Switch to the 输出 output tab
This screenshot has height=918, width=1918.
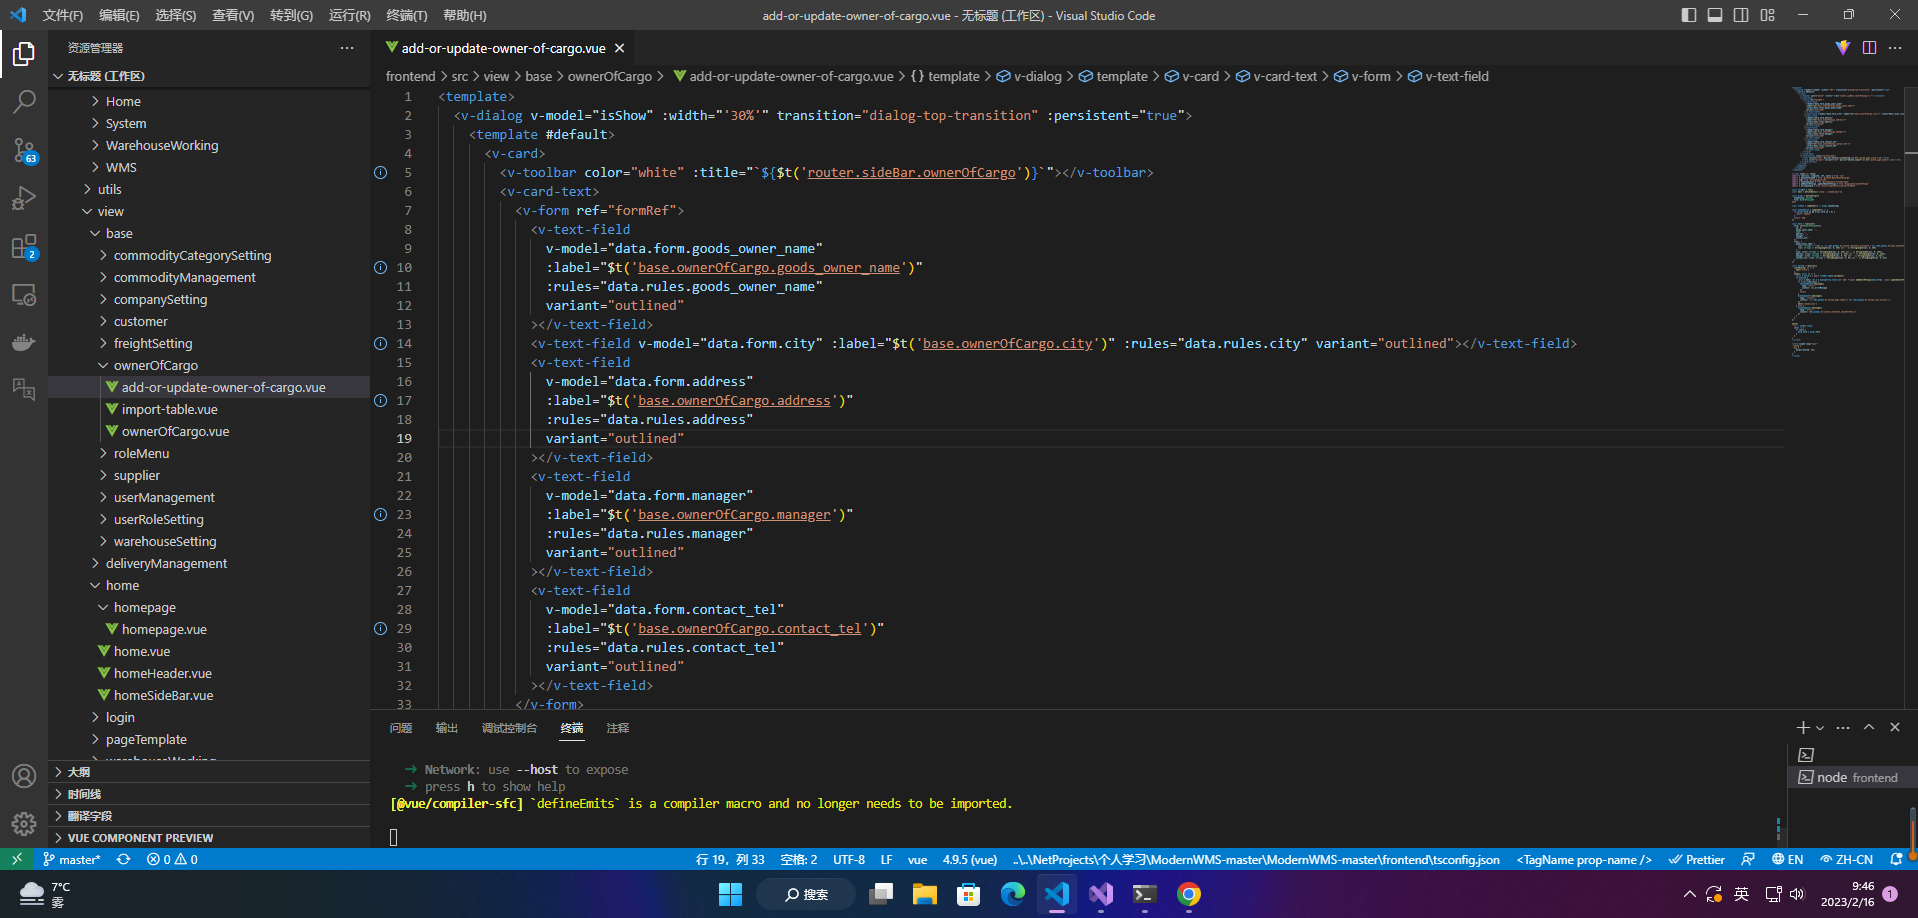(x=447, y=728)
